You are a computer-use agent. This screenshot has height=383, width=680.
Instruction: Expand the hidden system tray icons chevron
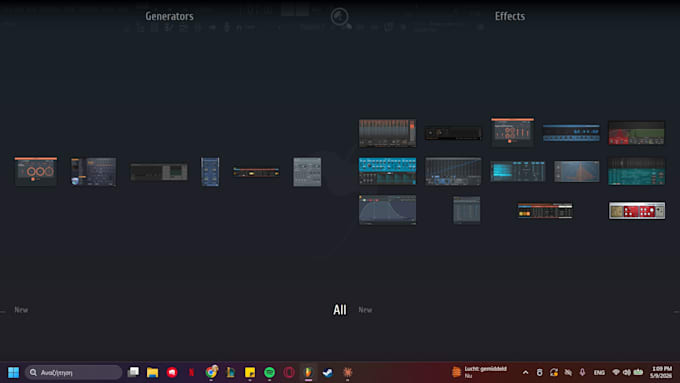(x=525, y=372)
